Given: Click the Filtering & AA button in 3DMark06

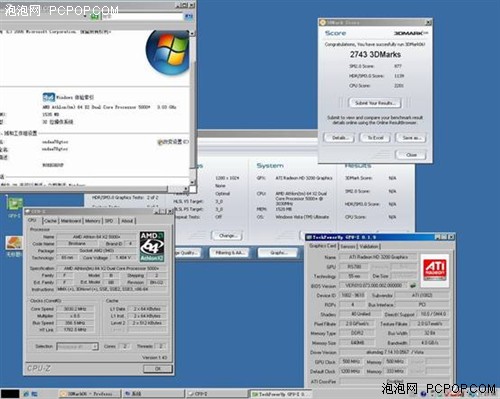Looking at the screenshot, I should tap(230, 253).
